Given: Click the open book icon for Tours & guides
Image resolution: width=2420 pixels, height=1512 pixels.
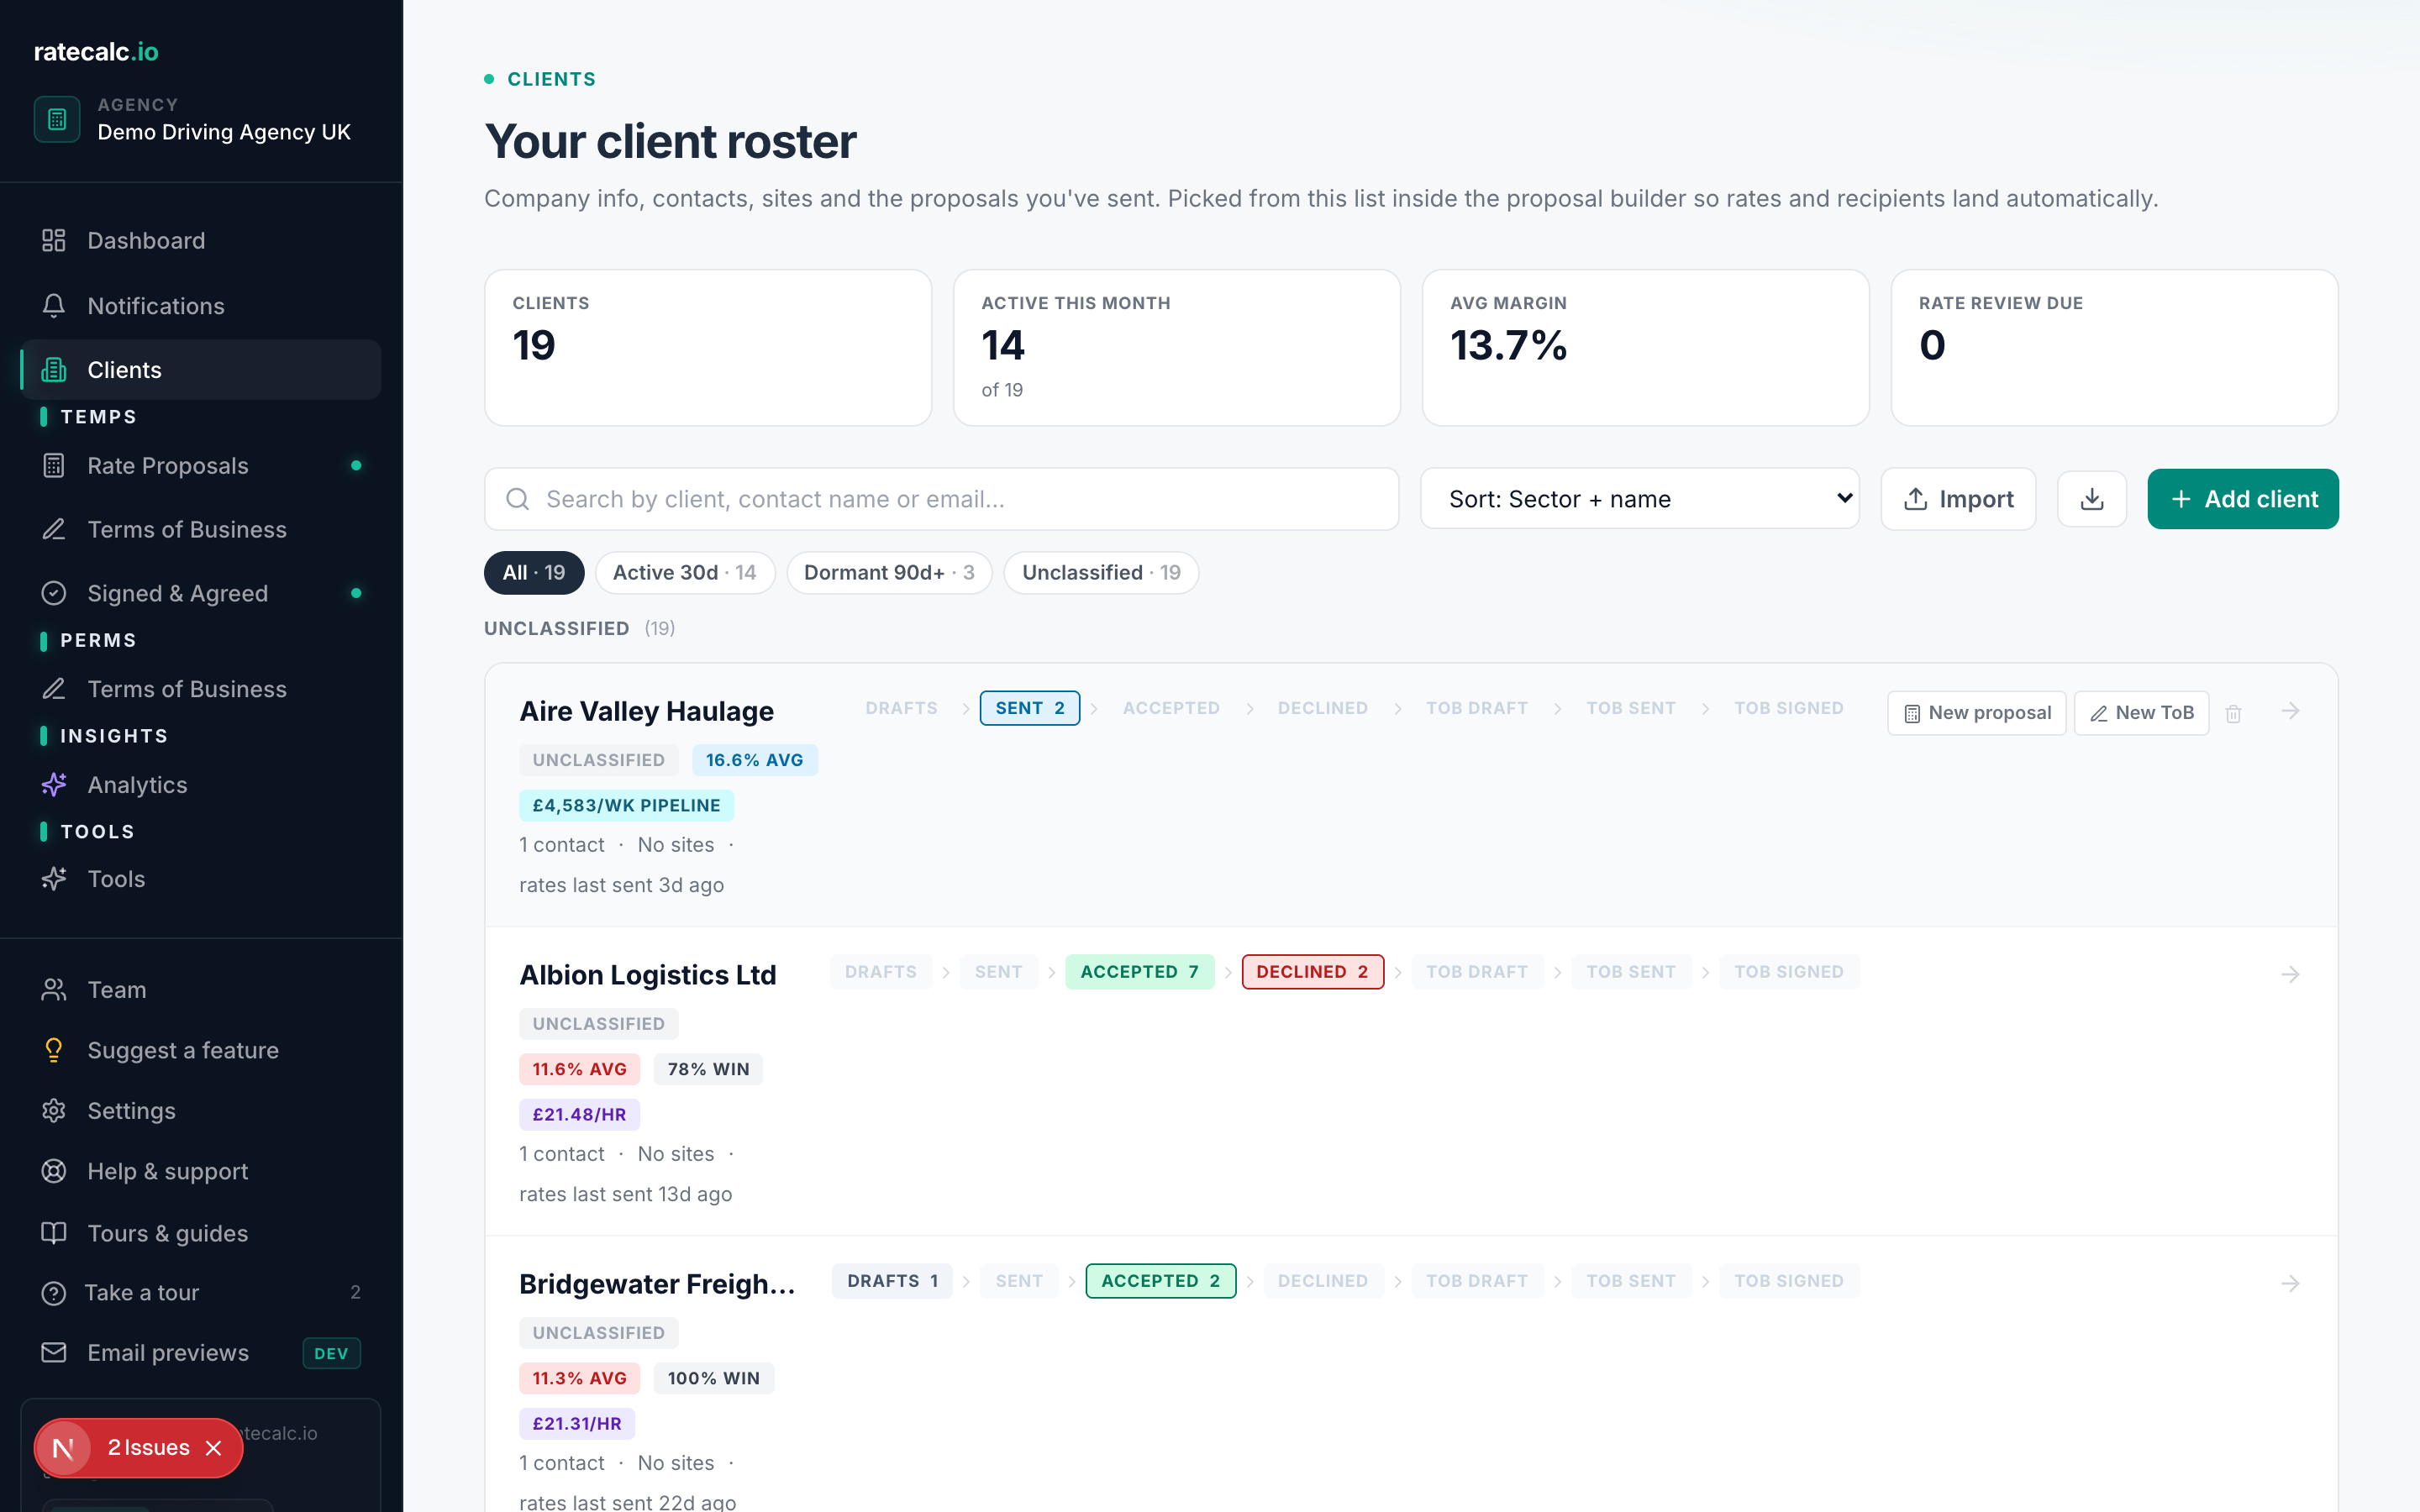Looking at the screenshot, I should 54,1233.
